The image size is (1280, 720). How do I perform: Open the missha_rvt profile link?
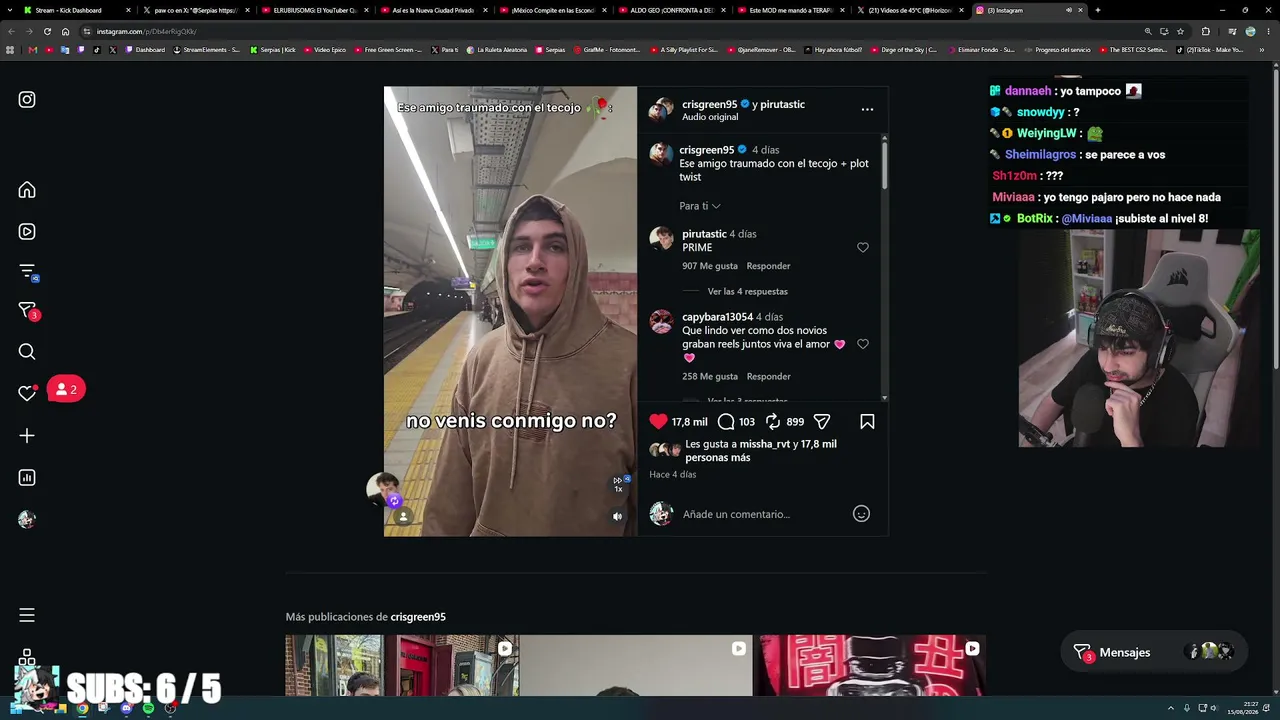(764, 444)
